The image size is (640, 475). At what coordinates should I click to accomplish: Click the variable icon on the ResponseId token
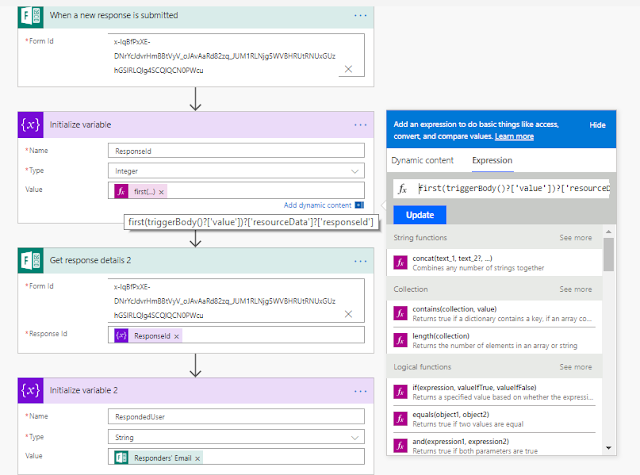[x=121, y=336]
